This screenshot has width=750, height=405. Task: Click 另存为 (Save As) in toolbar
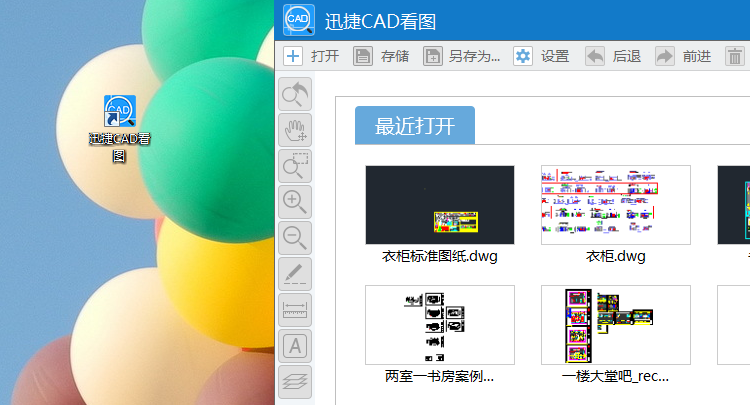(461, 56)
